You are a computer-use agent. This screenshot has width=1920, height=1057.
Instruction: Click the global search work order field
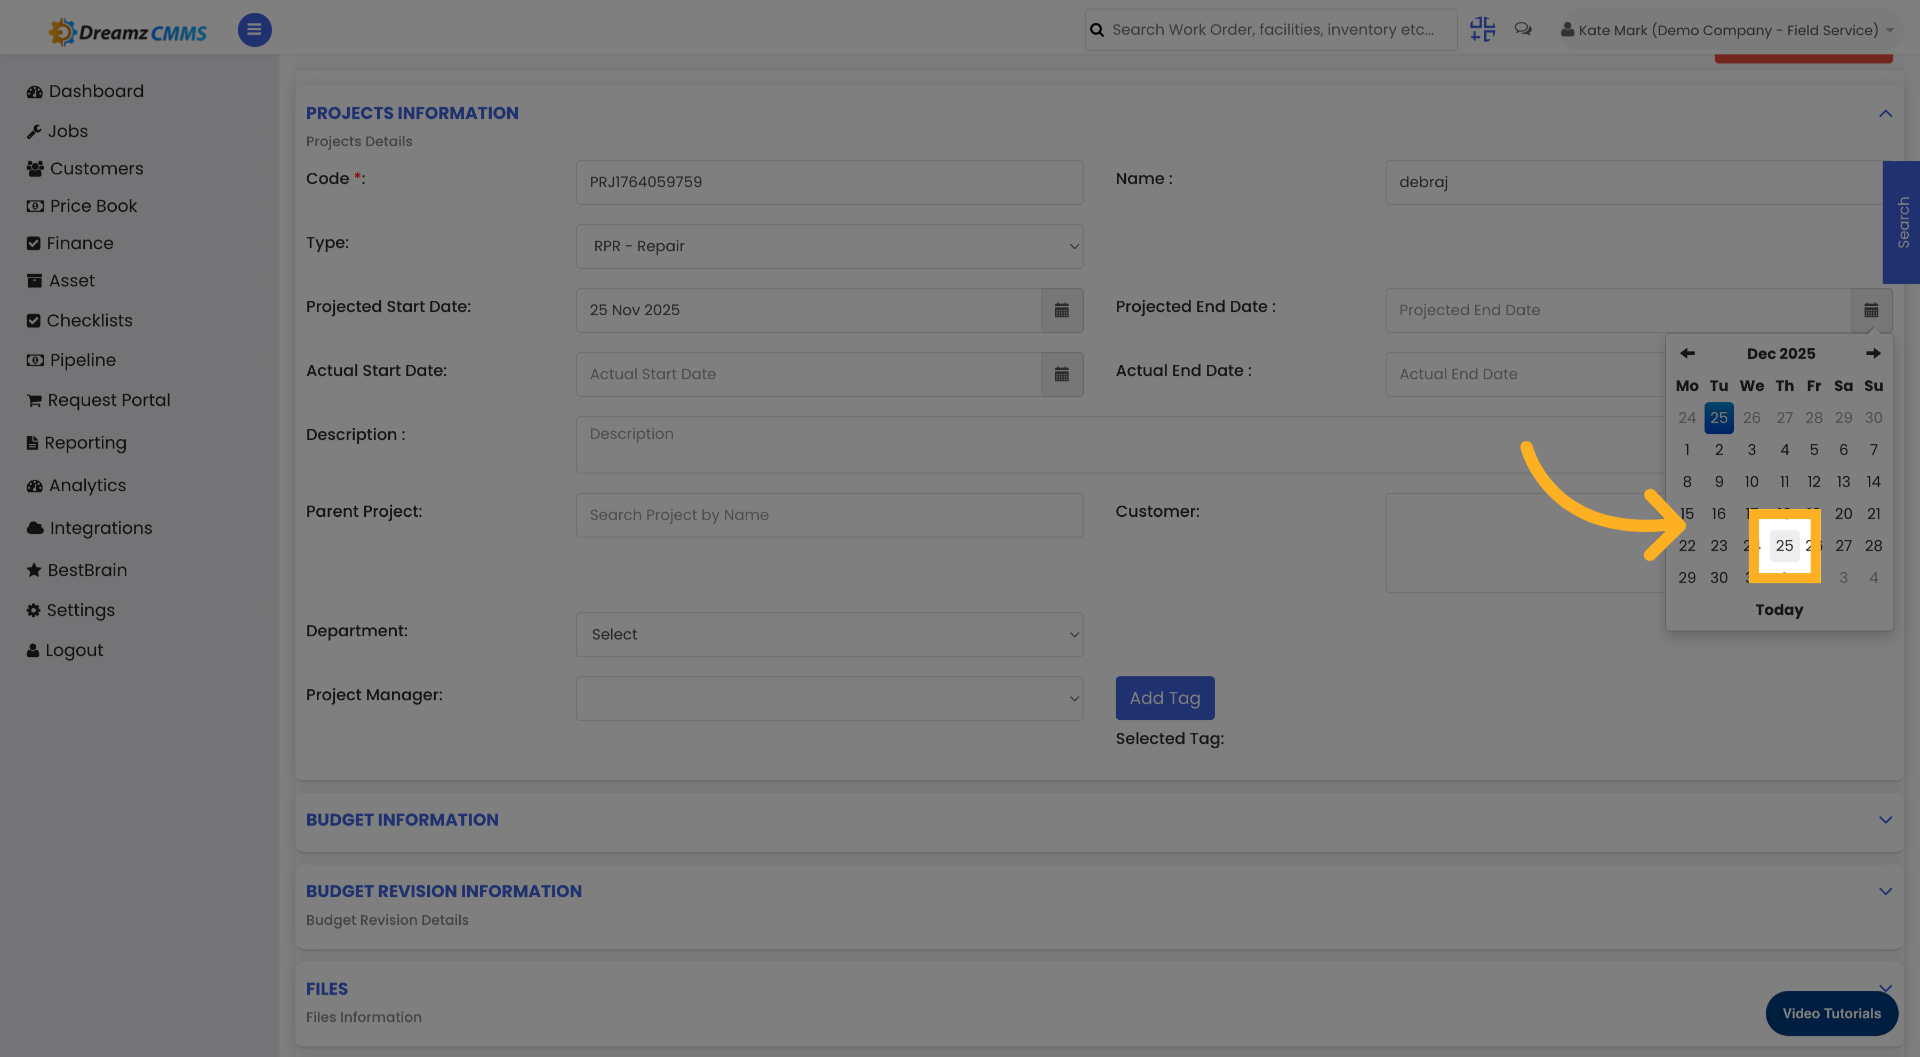click(1271, 30)
